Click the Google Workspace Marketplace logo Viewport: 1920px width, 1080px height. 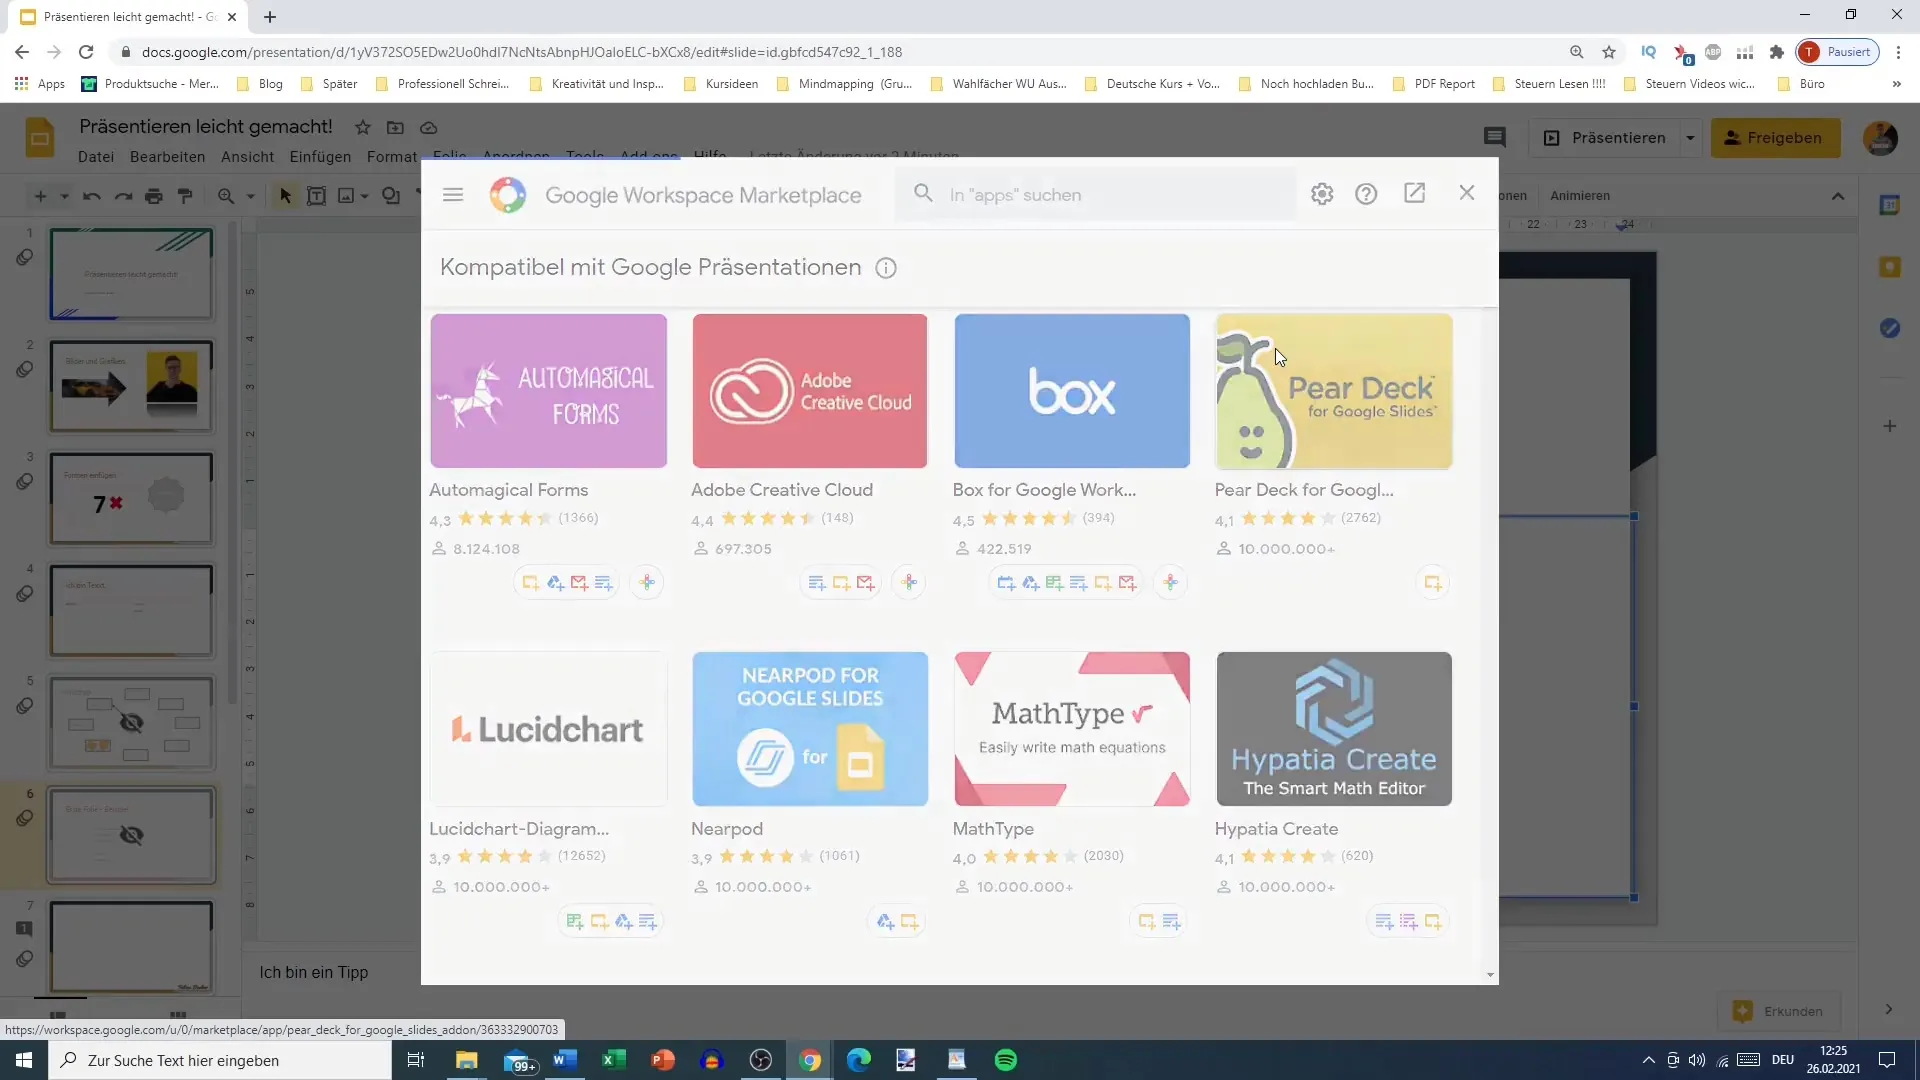508,195
